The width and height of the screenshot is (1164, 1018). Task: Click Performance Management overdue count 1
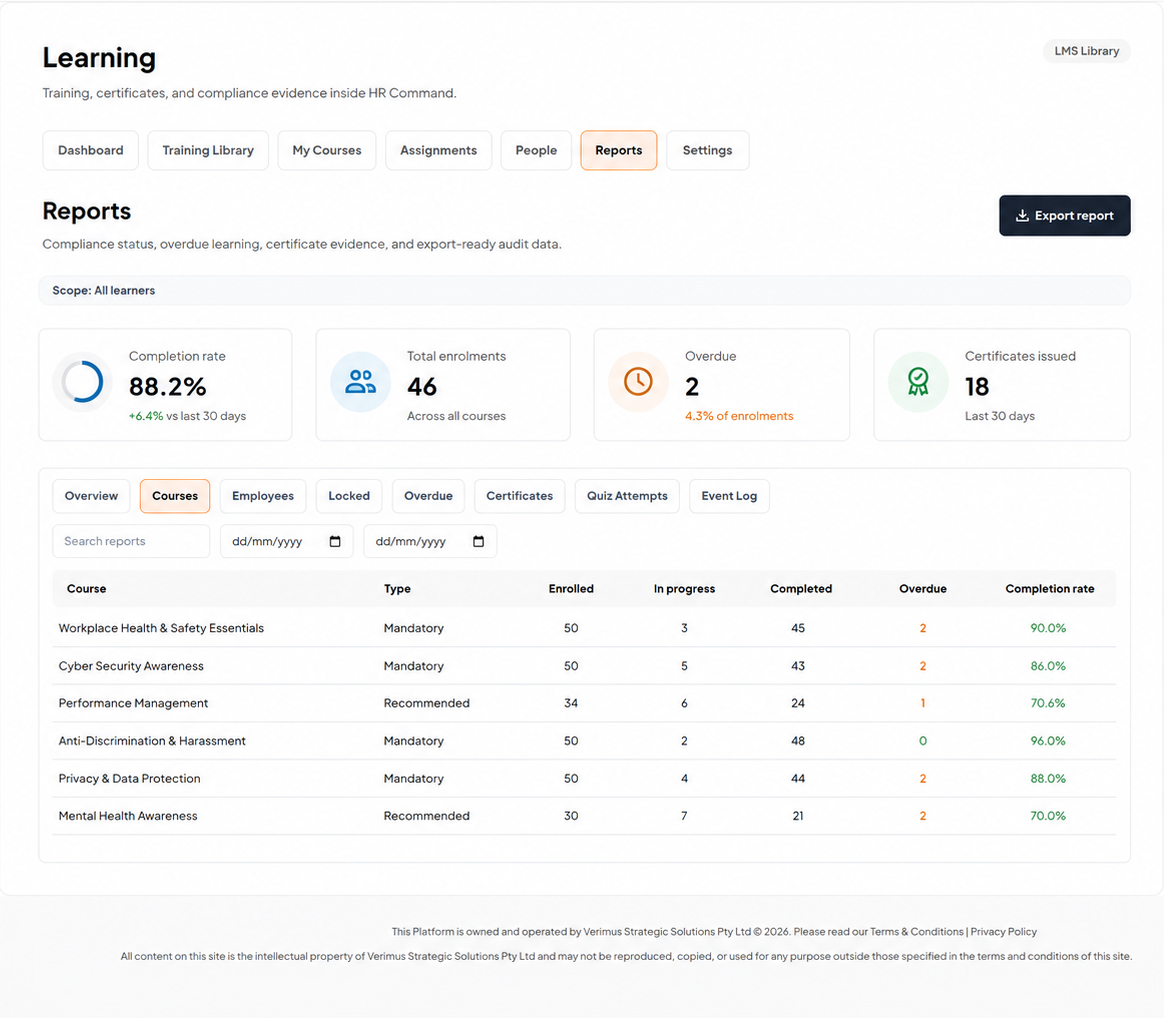(923, 703)
